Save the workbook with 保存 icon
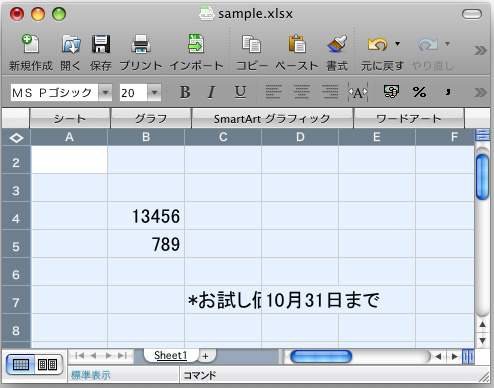This screenshot has width=494, height=388. [x=101, y=44]
